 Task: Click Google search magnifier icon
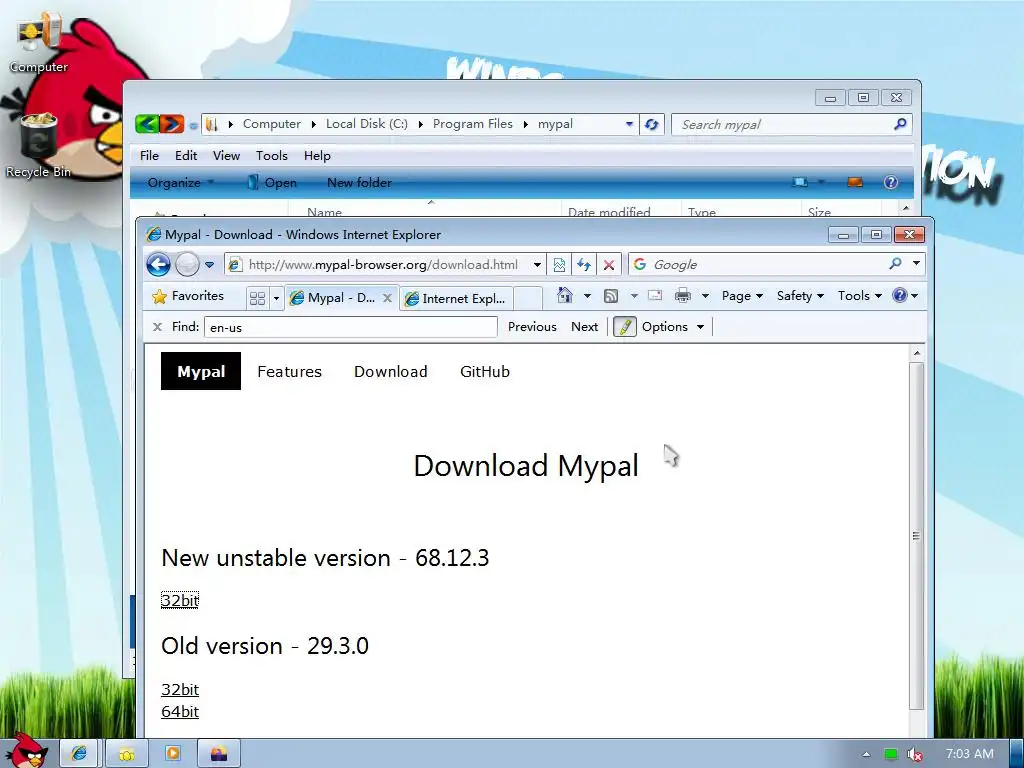[x=895, y=263]
